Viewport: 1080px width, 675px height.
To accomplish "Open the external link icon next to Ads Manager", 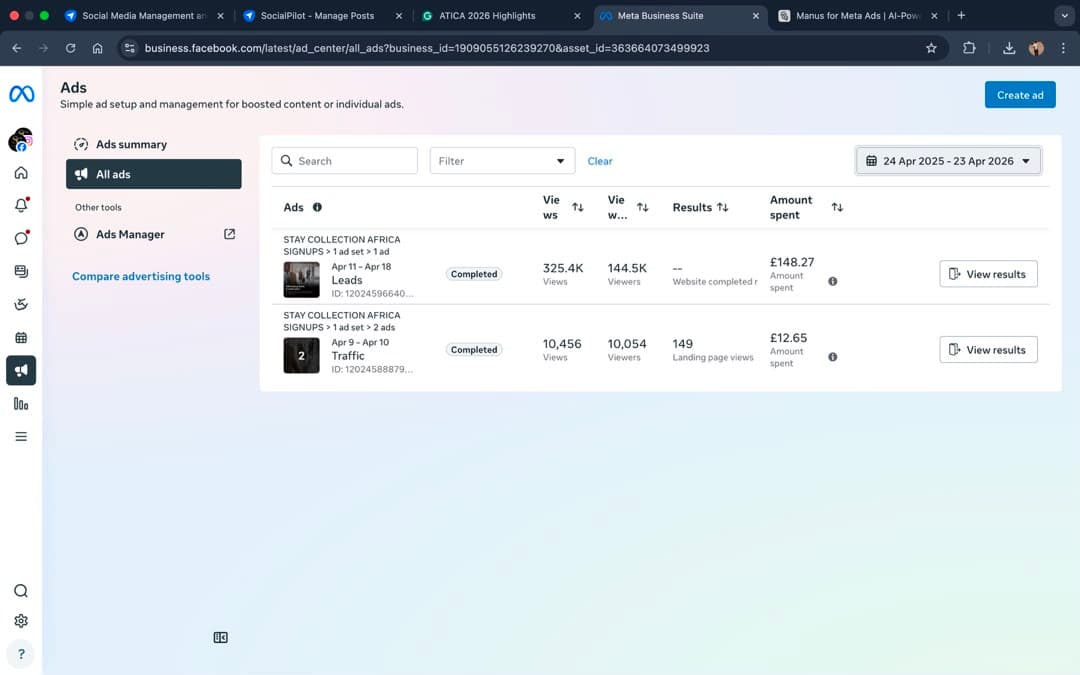I will coord(229,234).
